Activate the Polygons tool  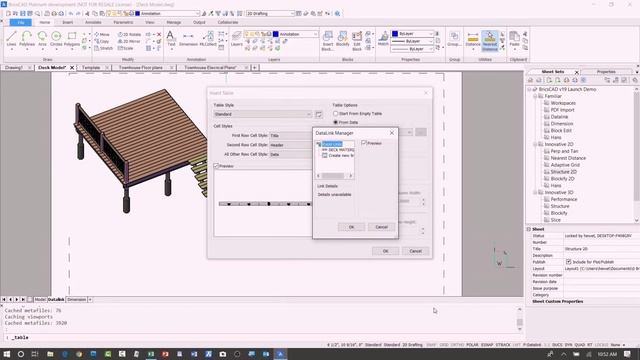(72, 39)
